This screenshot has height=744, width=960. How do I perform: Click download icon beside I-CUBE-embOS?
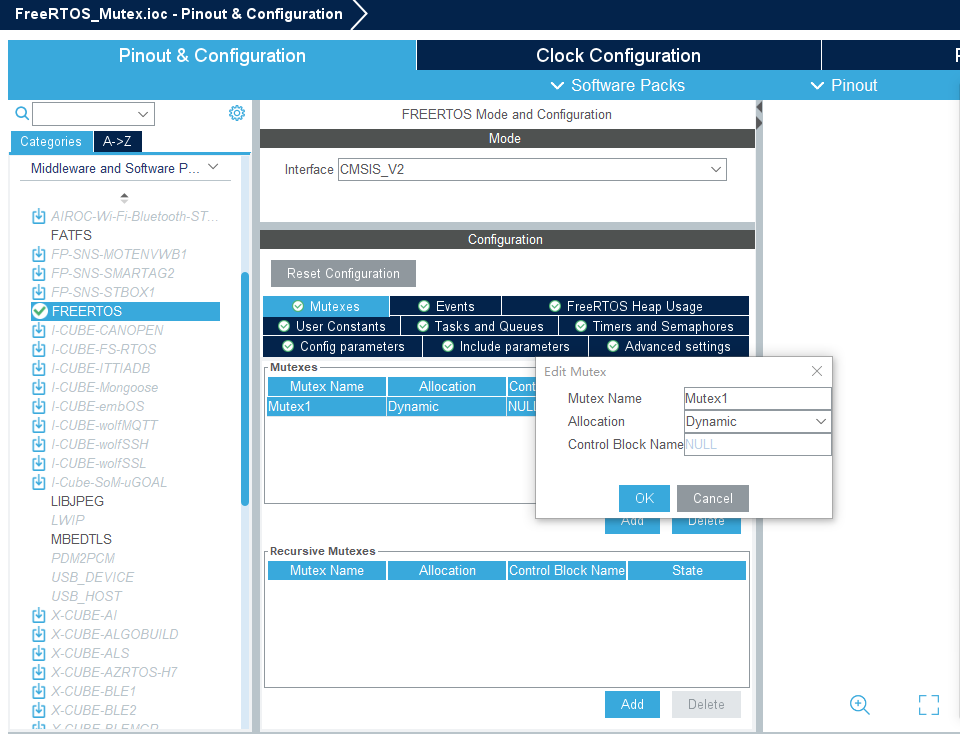(x=39, y=406)
